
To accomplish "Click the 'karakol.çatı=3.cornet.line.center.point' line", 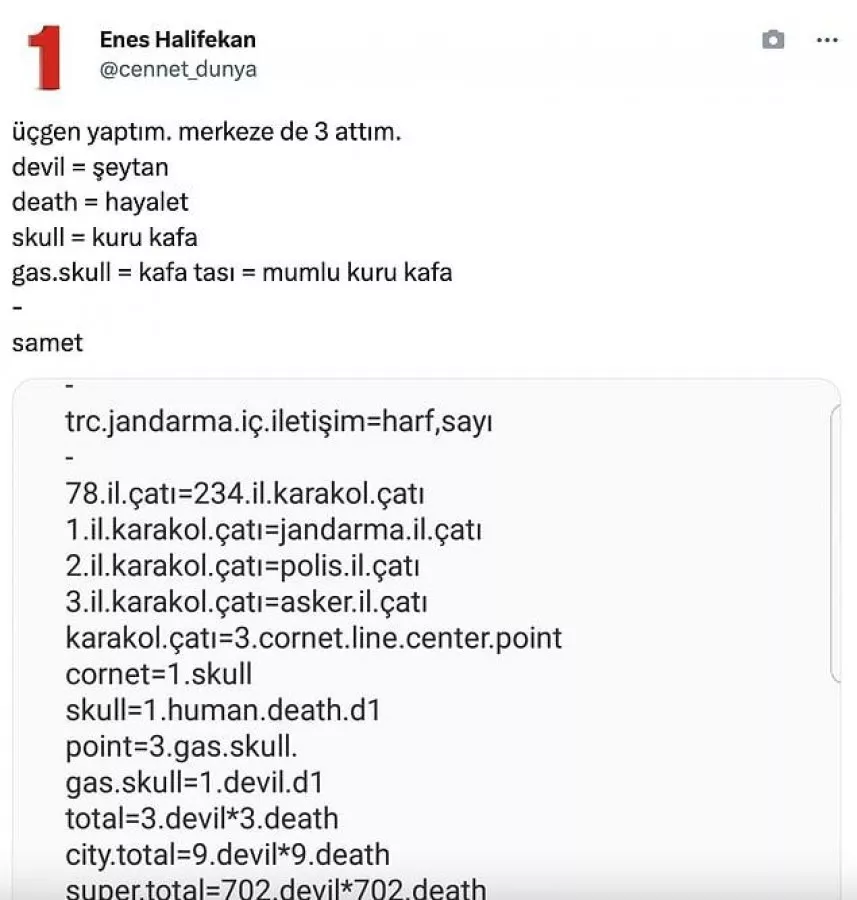I will point(313,638).
